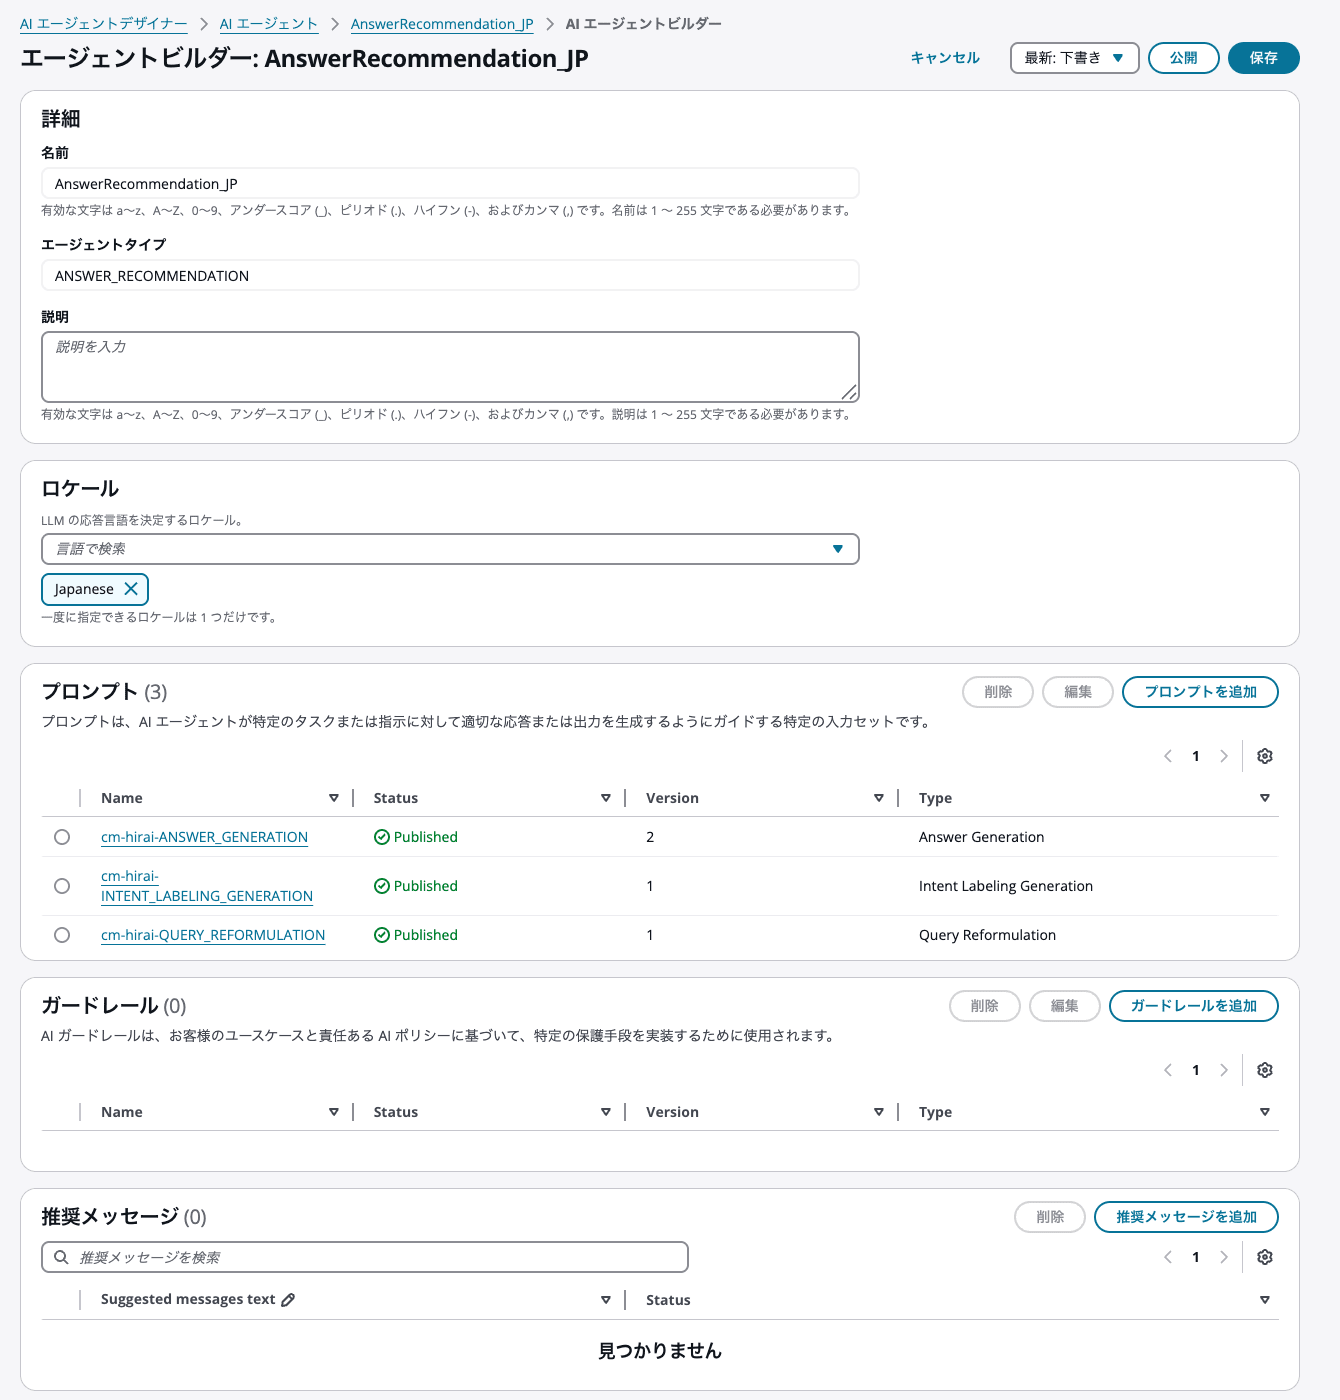The image size is (1340, 1400).
Task: Go to AI エージェントデザイナー breadcrumb
Action: (103, 24)
